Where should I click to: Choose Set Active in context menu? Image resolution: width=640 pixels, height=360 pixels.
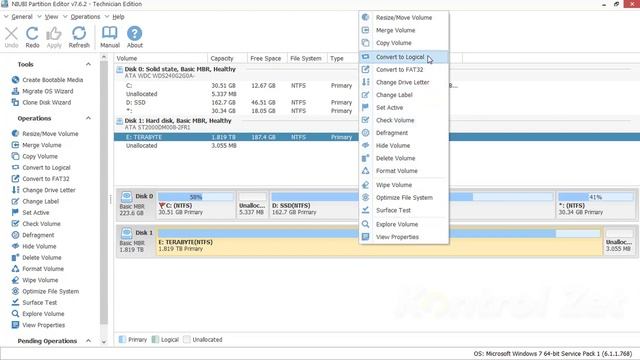pos(404,108)
